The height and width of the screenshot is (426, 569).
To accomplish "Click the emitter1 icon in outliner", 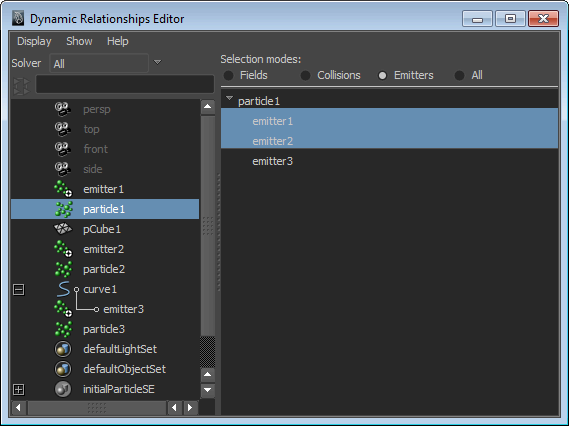I will [63, 189].
